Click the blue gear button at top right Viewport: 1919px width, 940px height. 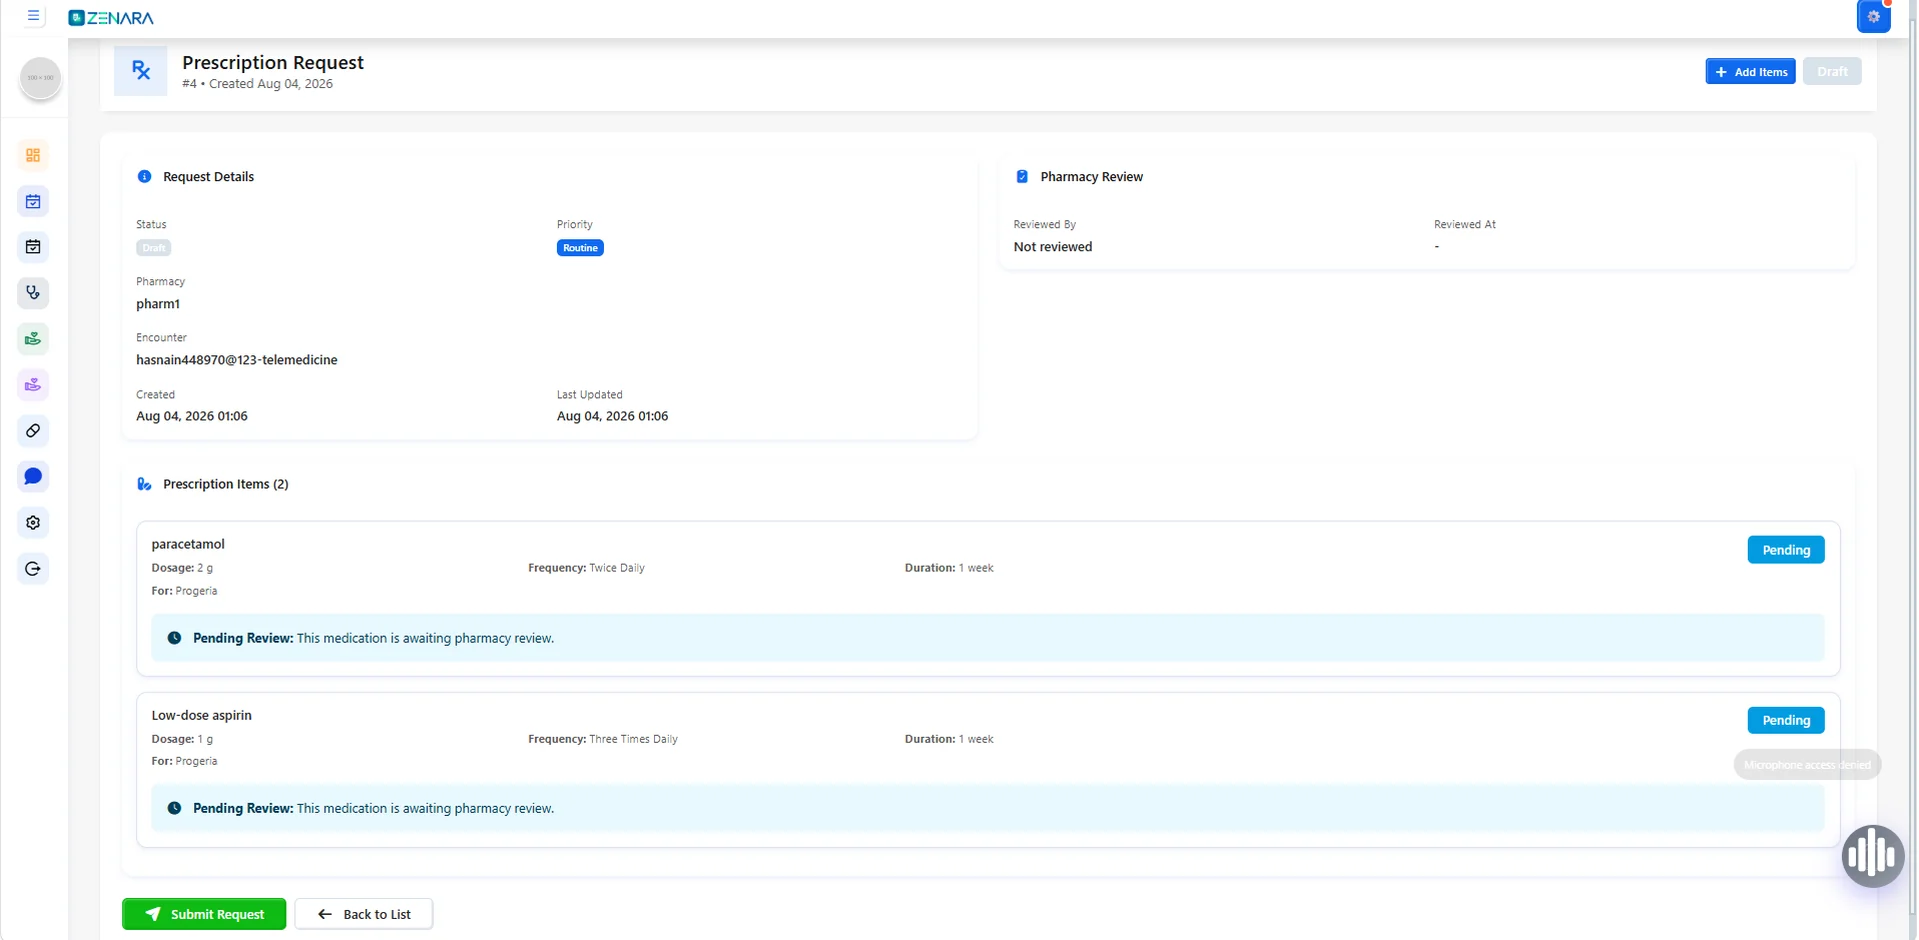(x=1873, y=17)
